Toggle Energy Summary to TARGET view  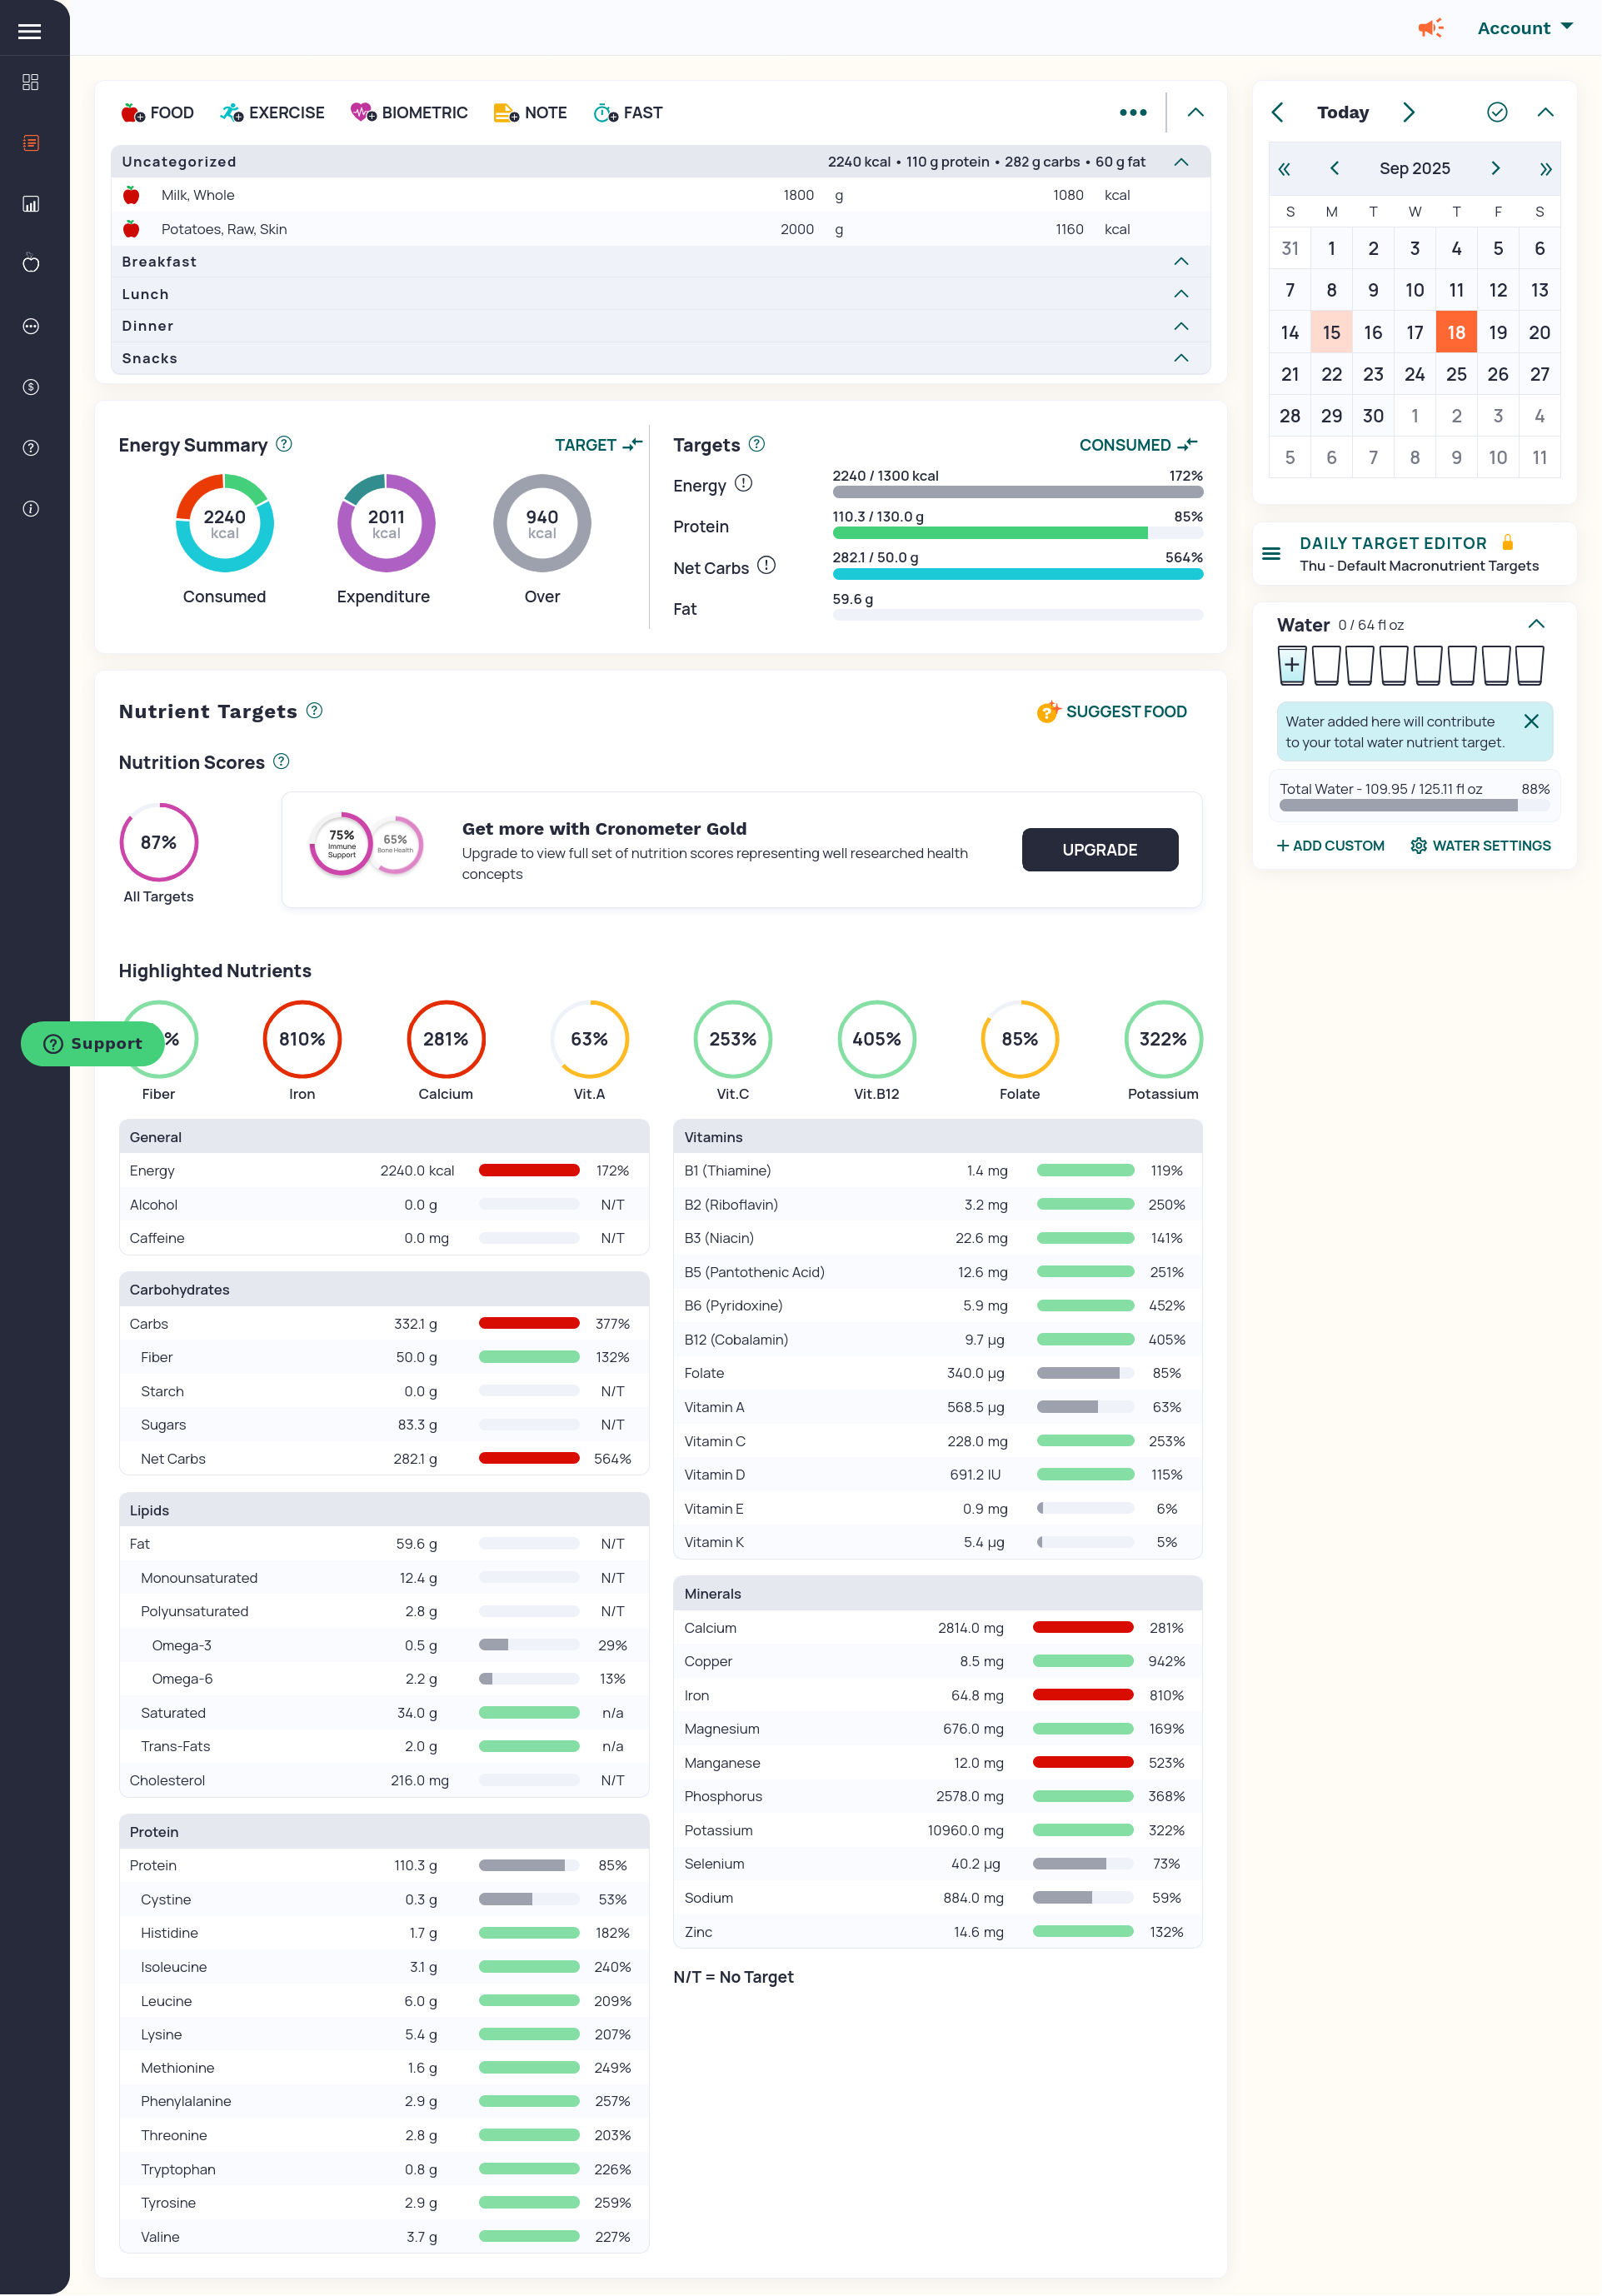599,445
